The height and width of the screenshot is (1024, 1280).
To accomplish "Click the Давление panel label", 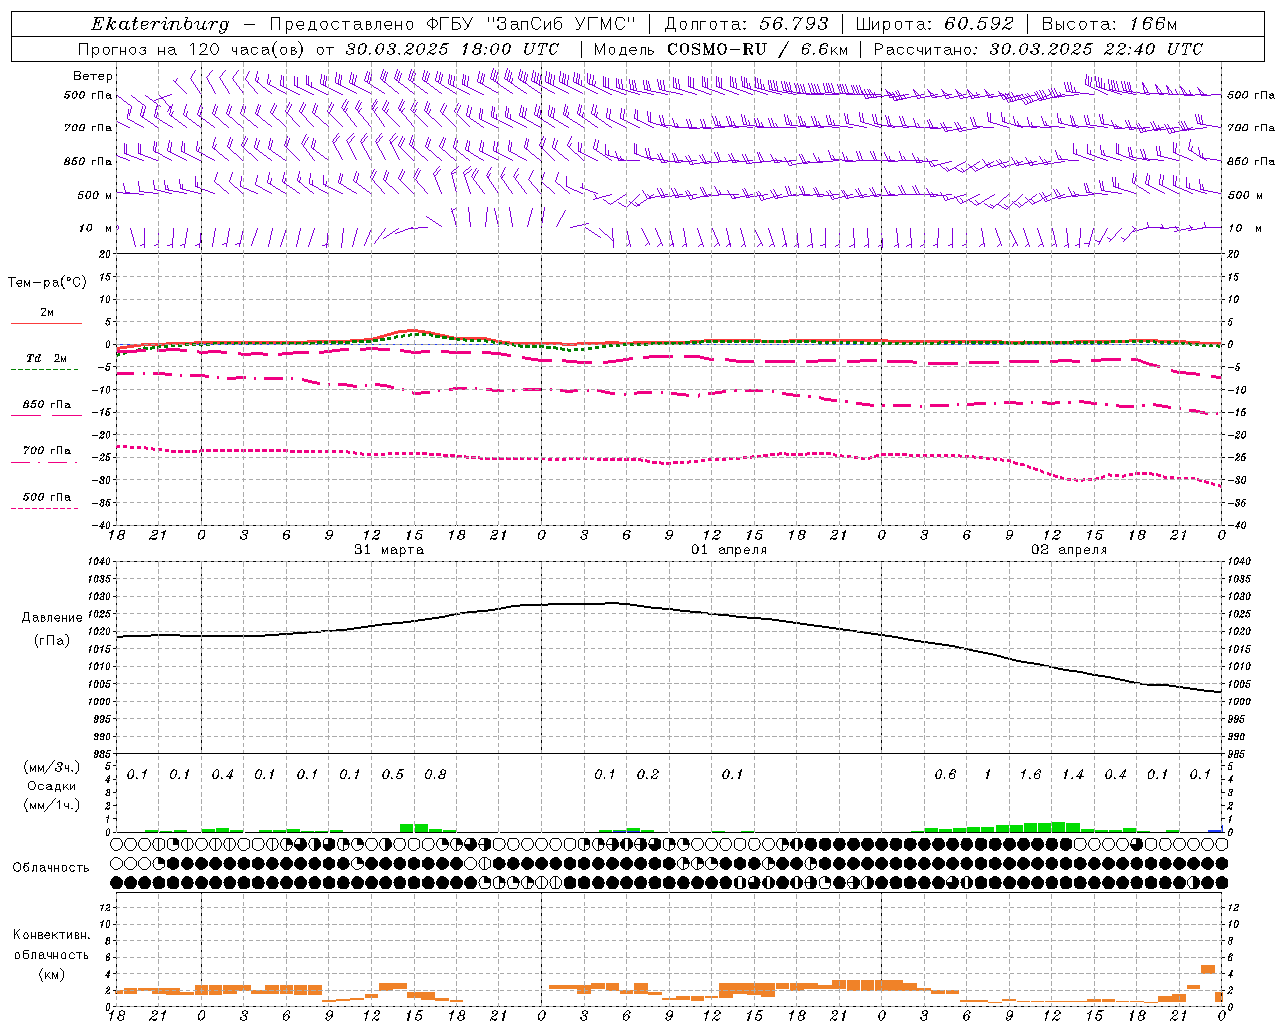I will coord(51,618).
